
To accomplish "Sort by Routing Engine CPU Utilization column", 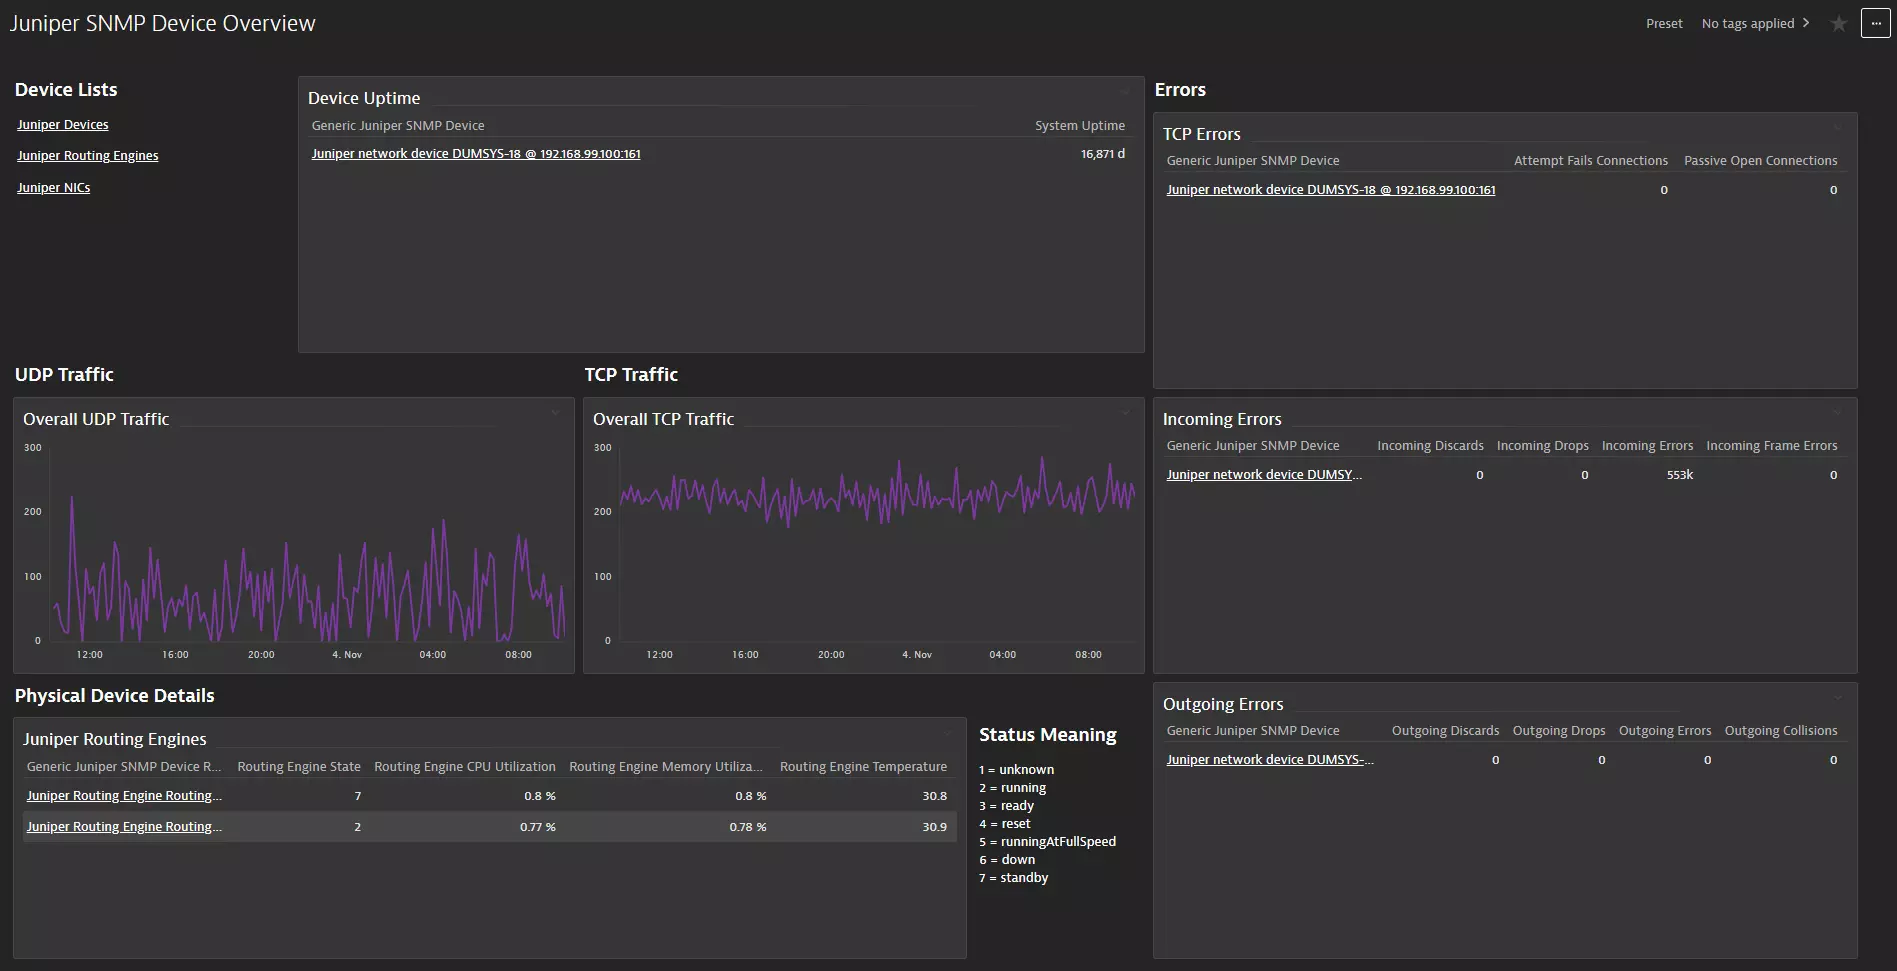I will pyautogui.click(x=464, y=766).
